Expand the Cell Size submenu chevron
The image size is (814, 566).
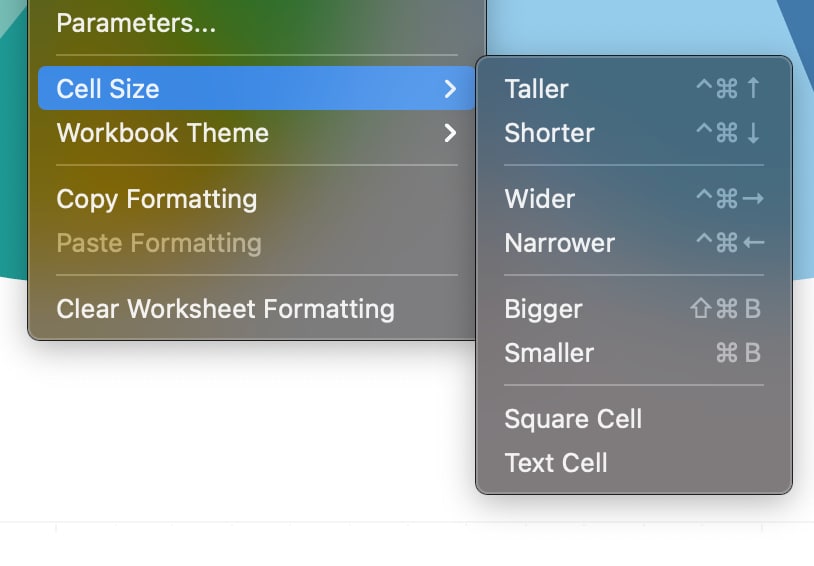[450, 89]
